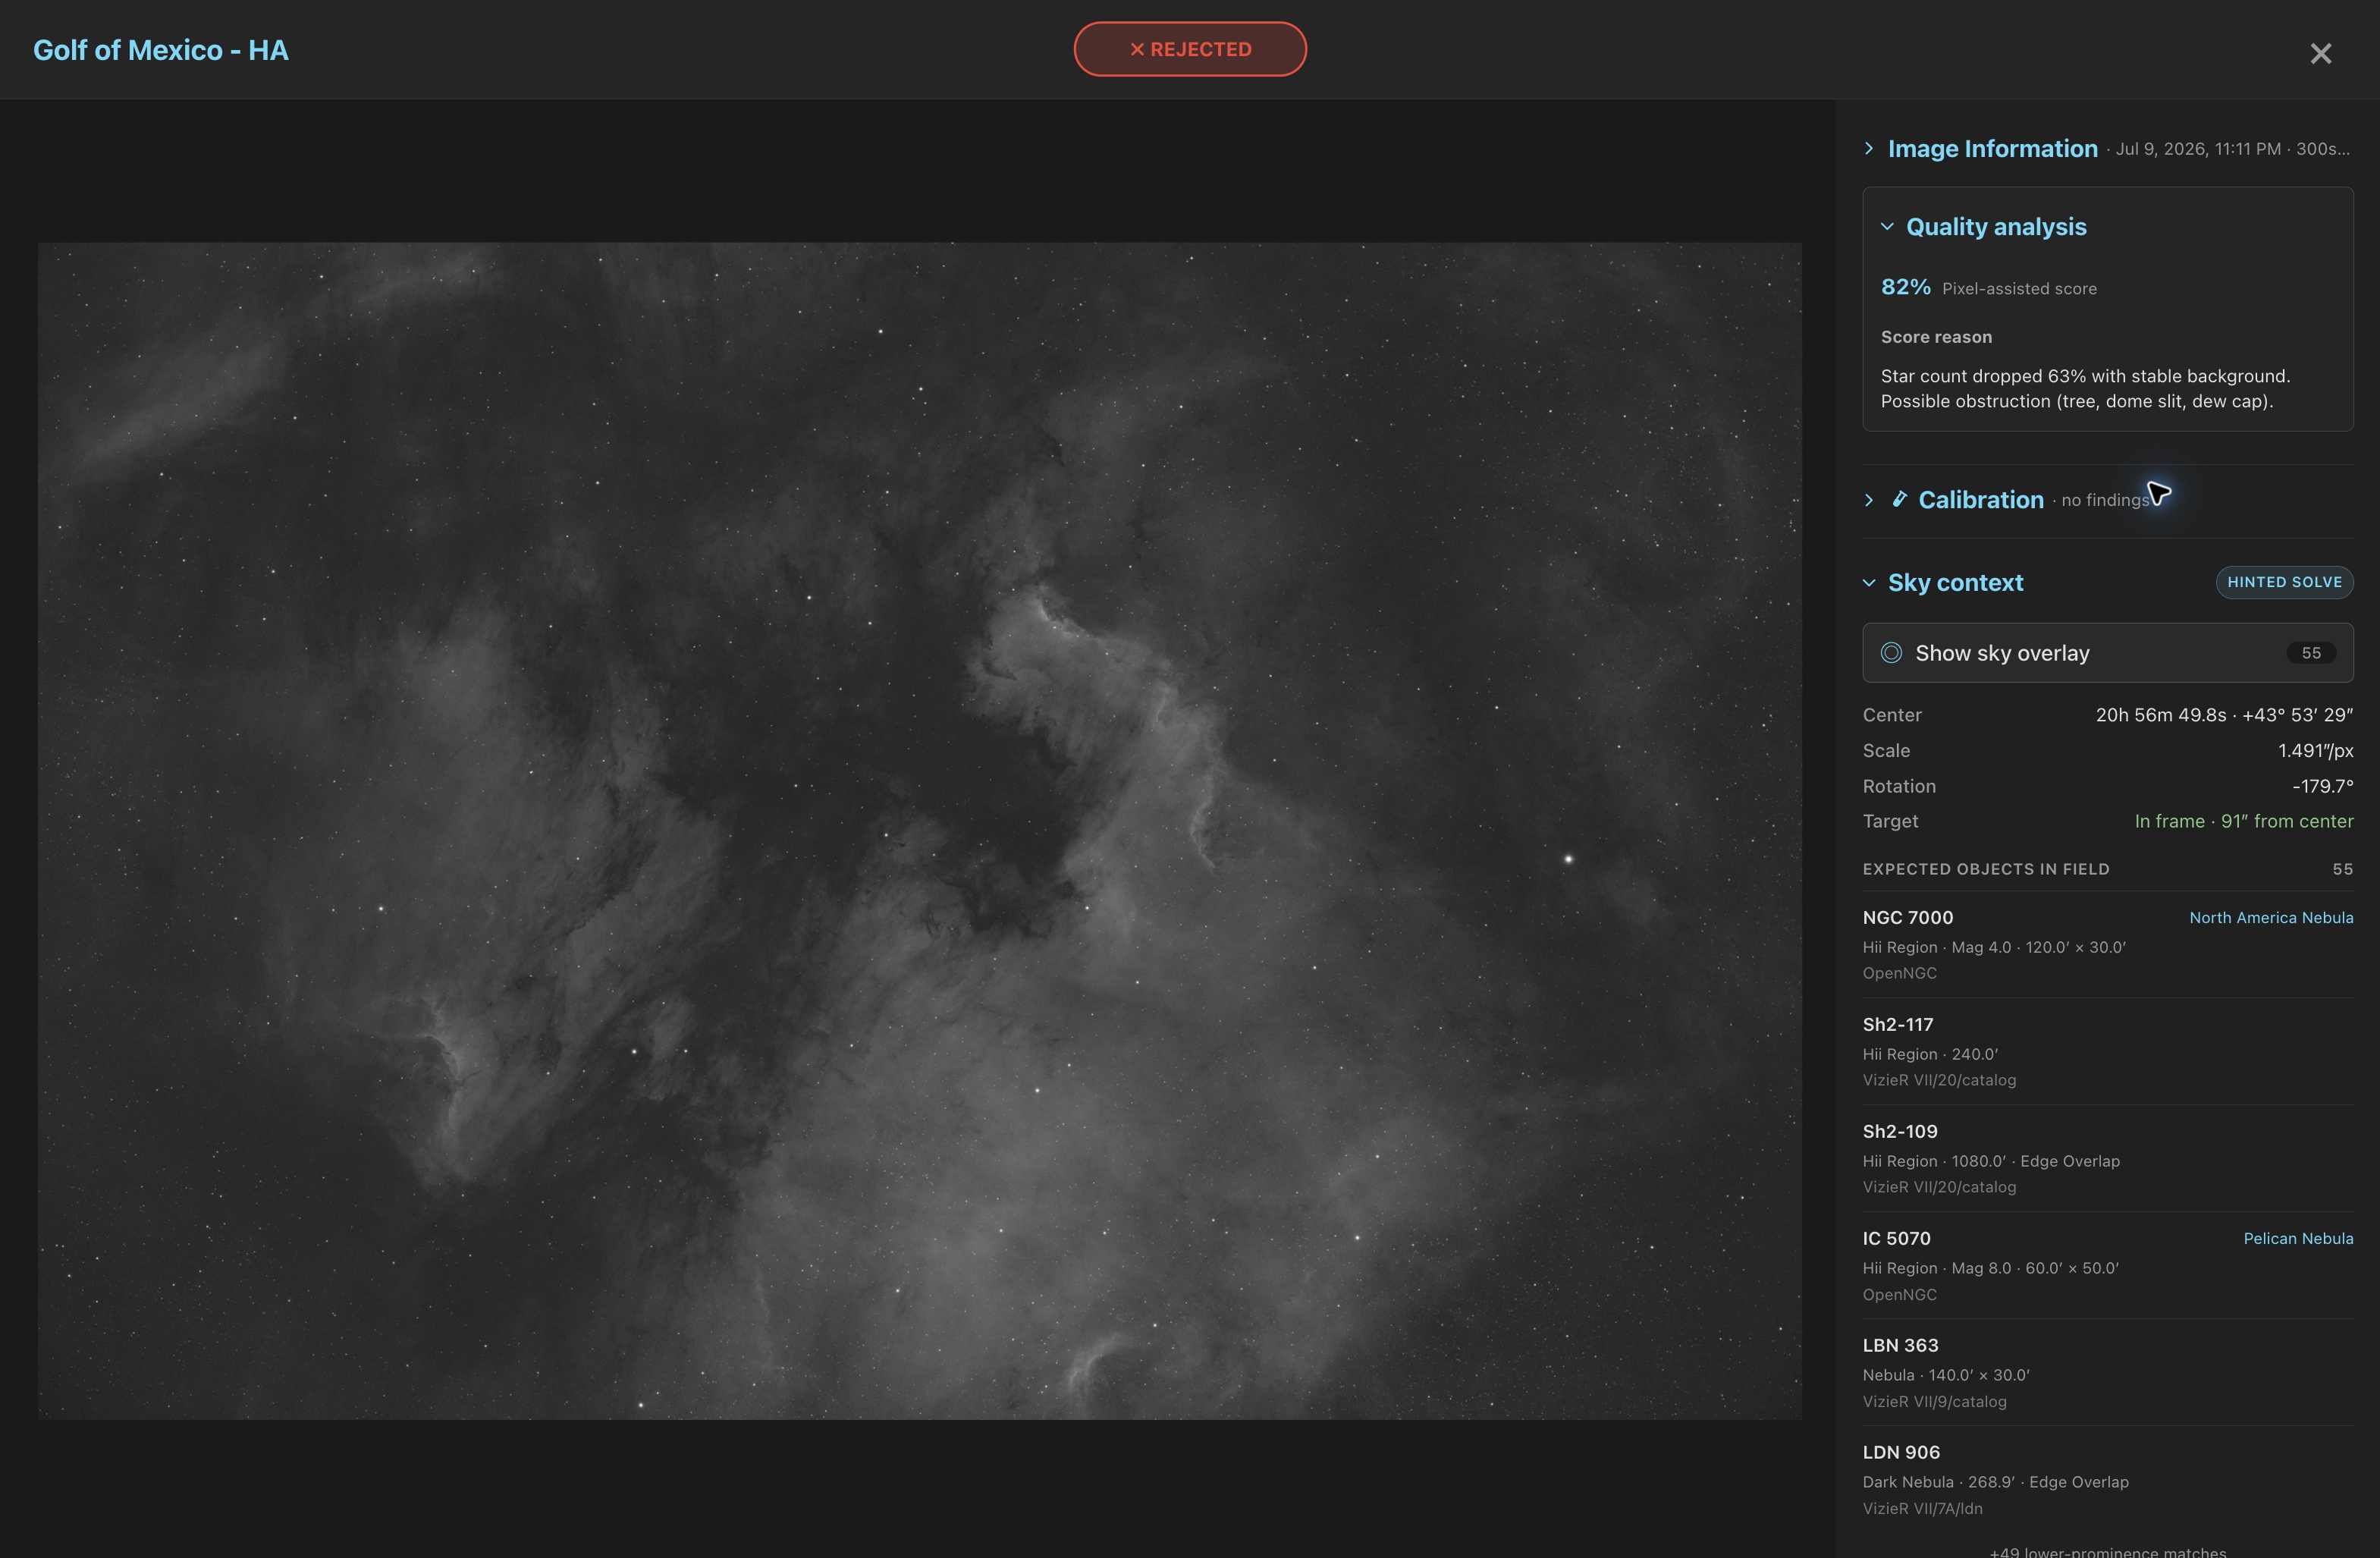Expand the Image Information section

tap(1869, 149)
